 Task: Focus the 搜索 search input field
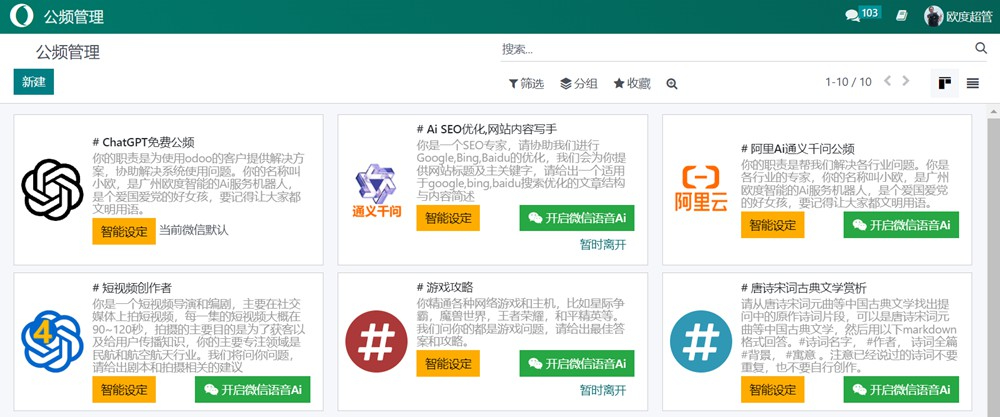pyautogui.click(x=737, y=48)
